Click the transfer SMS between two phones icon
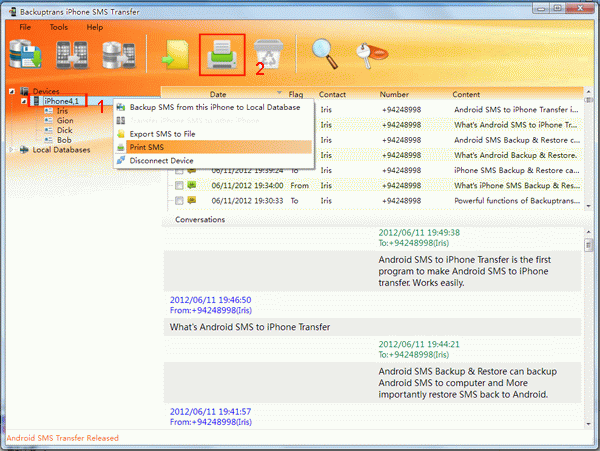 coord(72,55)
